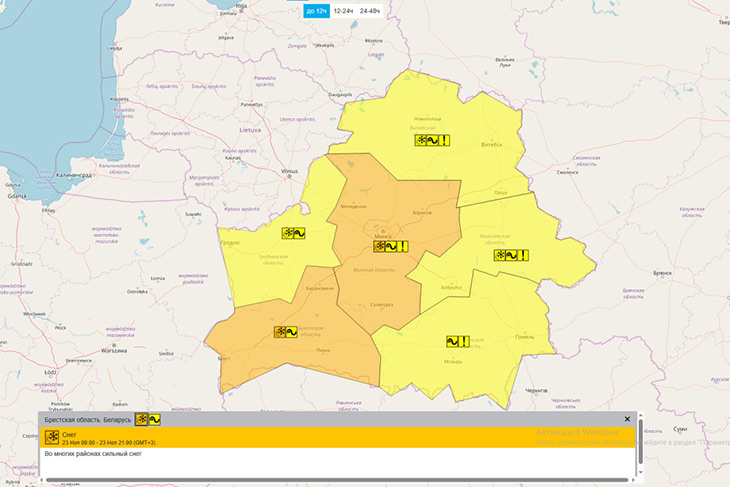Click exclamation warning icon in Mogilev region
Screen dimensions: 730x487
click(523, 255)
